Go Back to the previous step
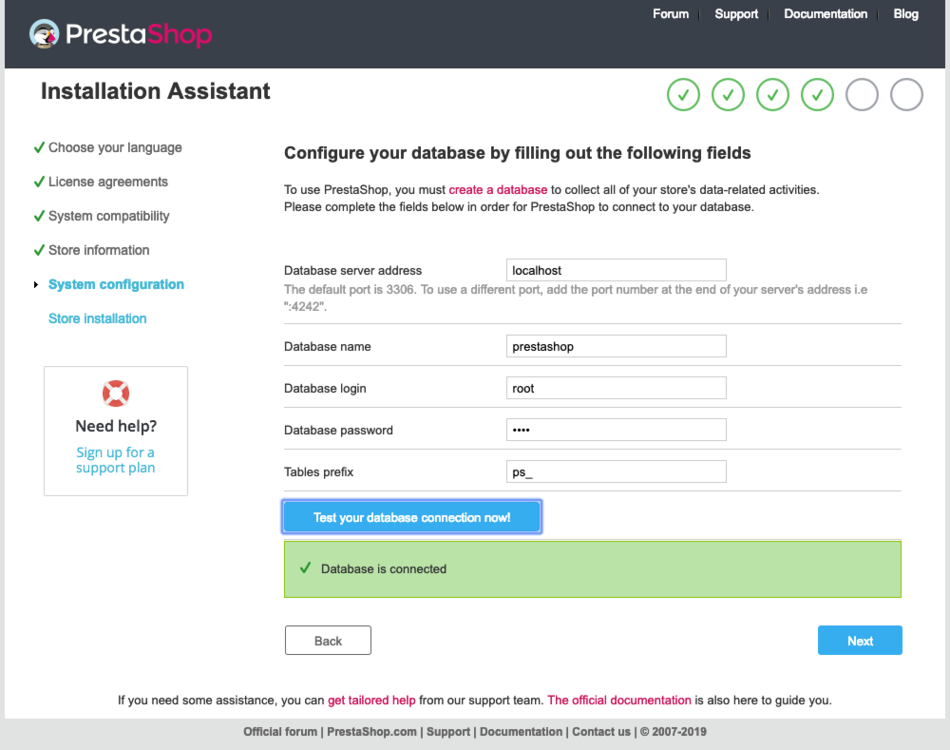 click(x=328, y=641)
